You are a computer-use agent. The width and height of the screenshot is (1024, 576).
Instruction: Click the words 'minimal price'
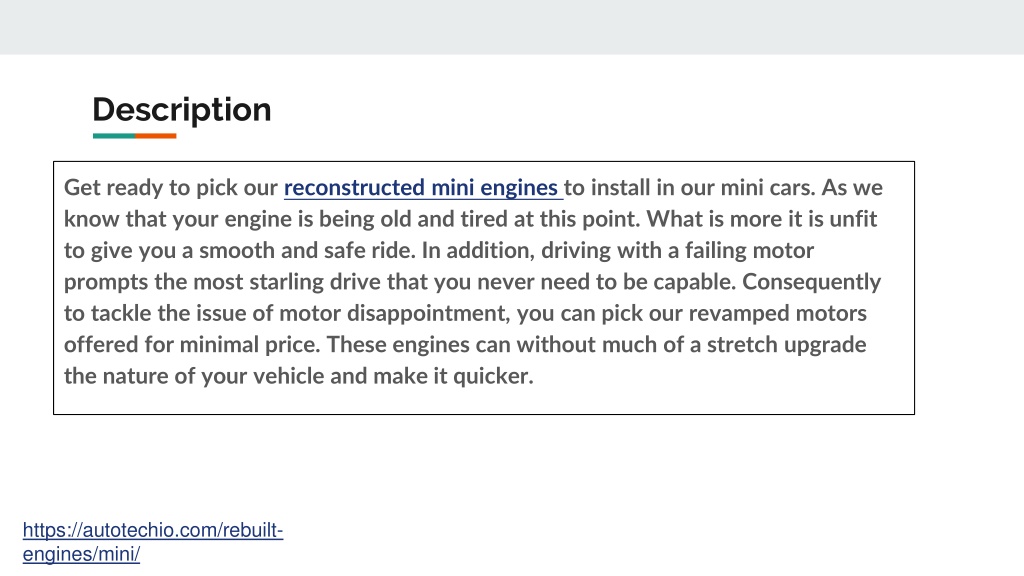pos(249,345)
